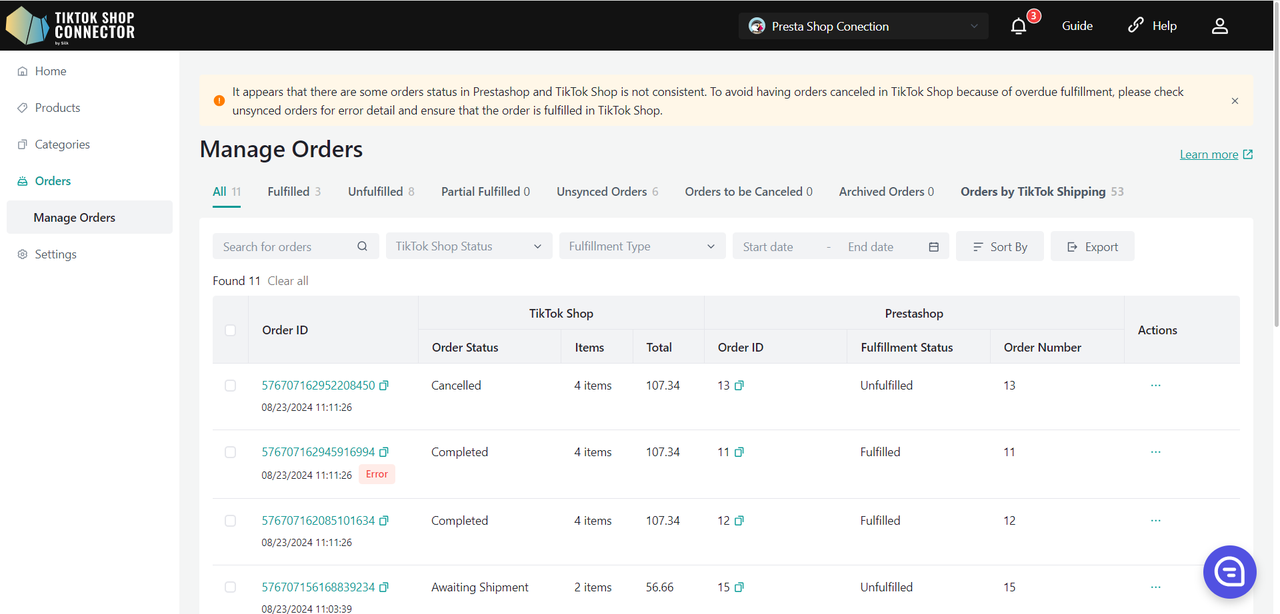This screenshot has height=614, width=1280.
Task: Switch to the Archived Orders tab
Action: [x=887, y=191]
